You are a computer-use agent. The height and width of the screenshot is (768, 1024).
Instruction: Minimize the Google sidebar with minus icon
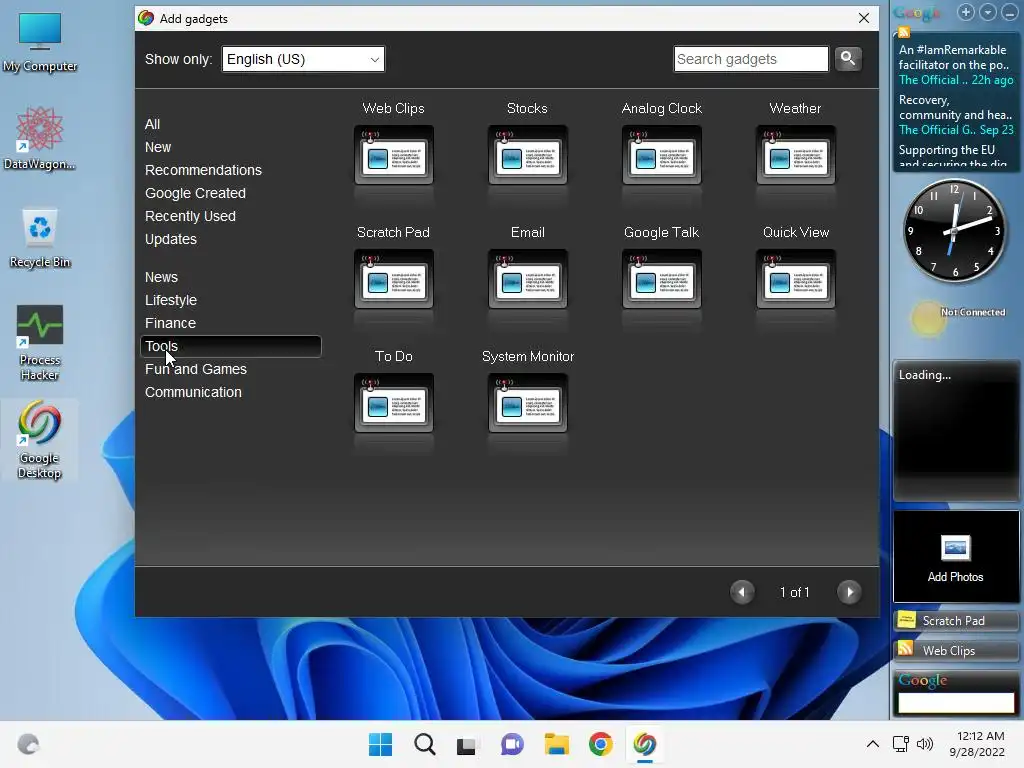point(1009,12)
